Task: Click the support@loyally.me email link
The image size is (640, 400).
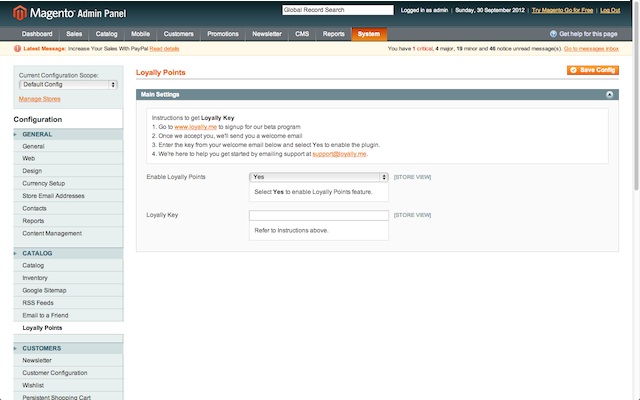Action: pyautogui.click(x=339, y=154)
